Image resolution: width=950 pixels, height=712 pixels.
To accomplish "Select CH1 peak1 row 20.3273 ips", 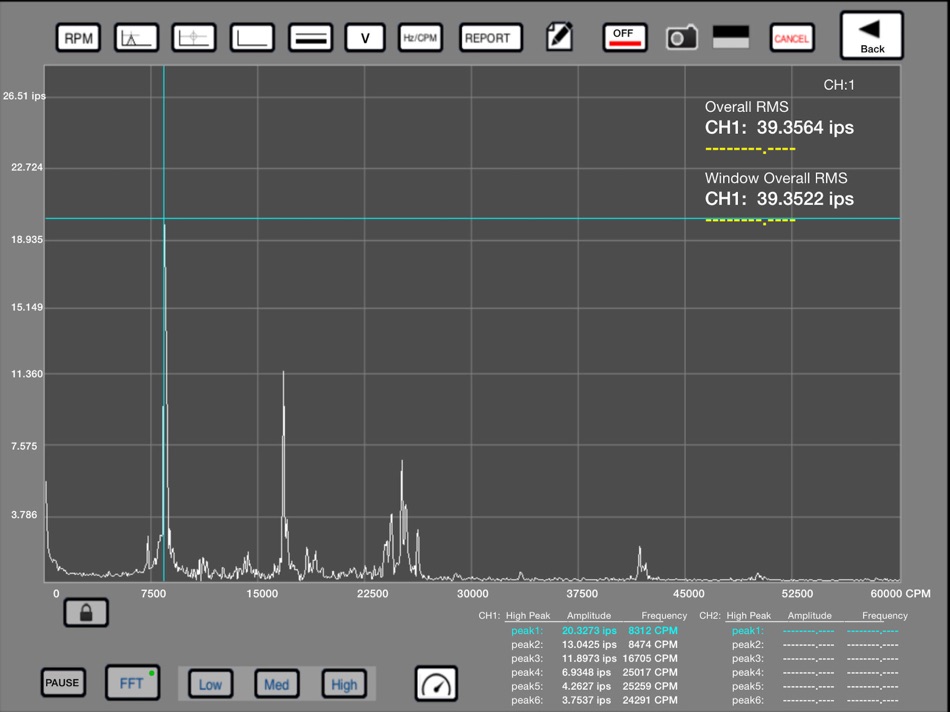I will point(594,631).
